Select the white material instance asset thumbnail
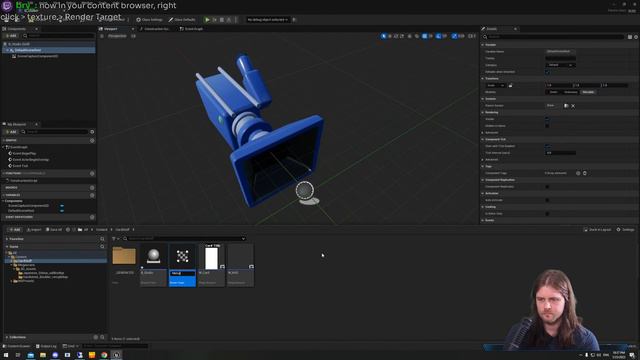 pos(211,257)
